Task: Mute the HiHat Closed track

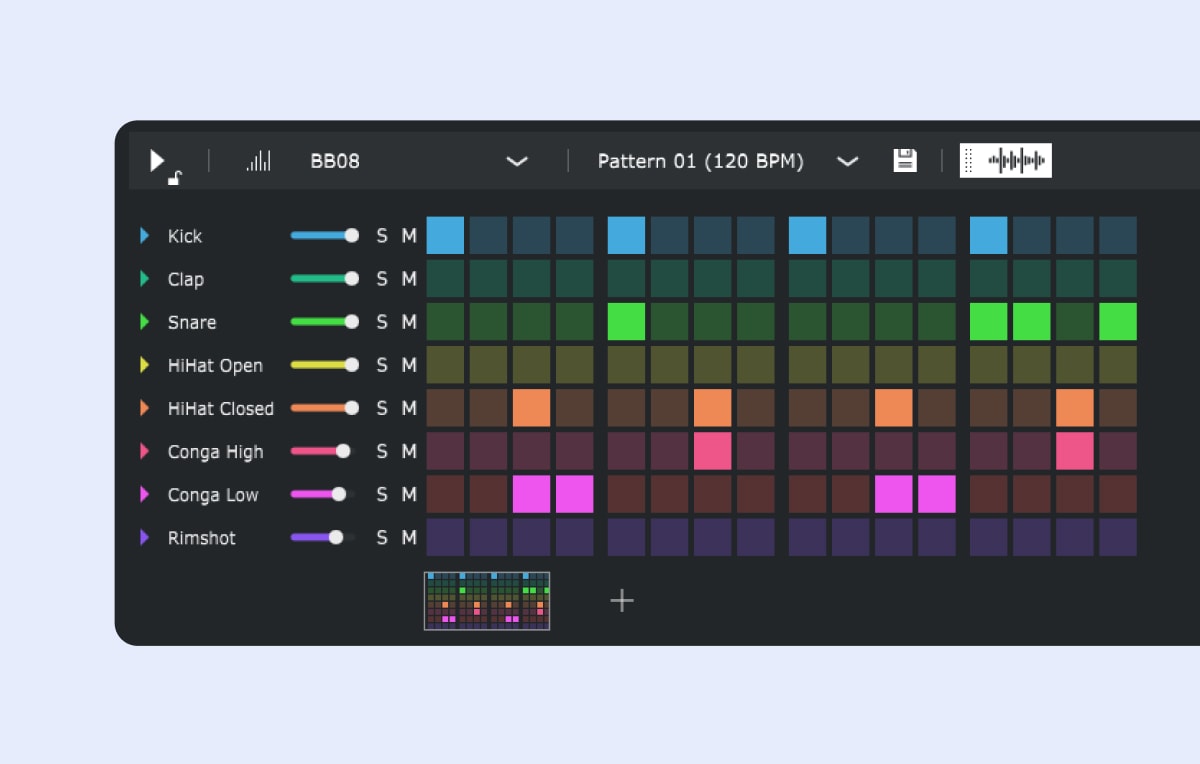Action: coord(409,408)
